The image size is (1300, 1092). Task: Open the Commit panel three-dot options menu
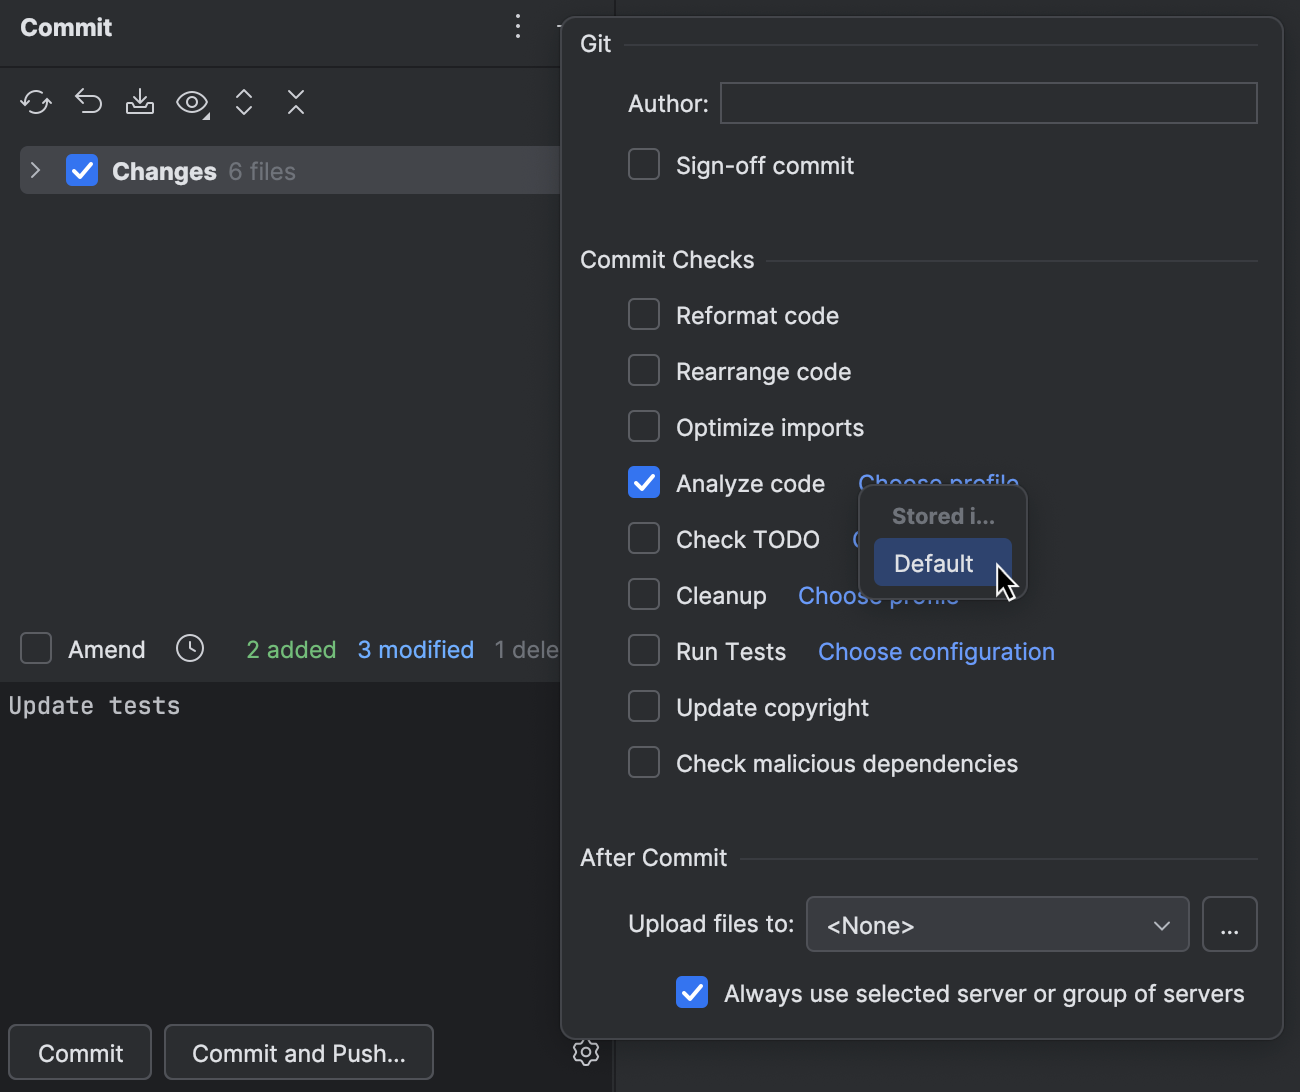click(518, 27)
